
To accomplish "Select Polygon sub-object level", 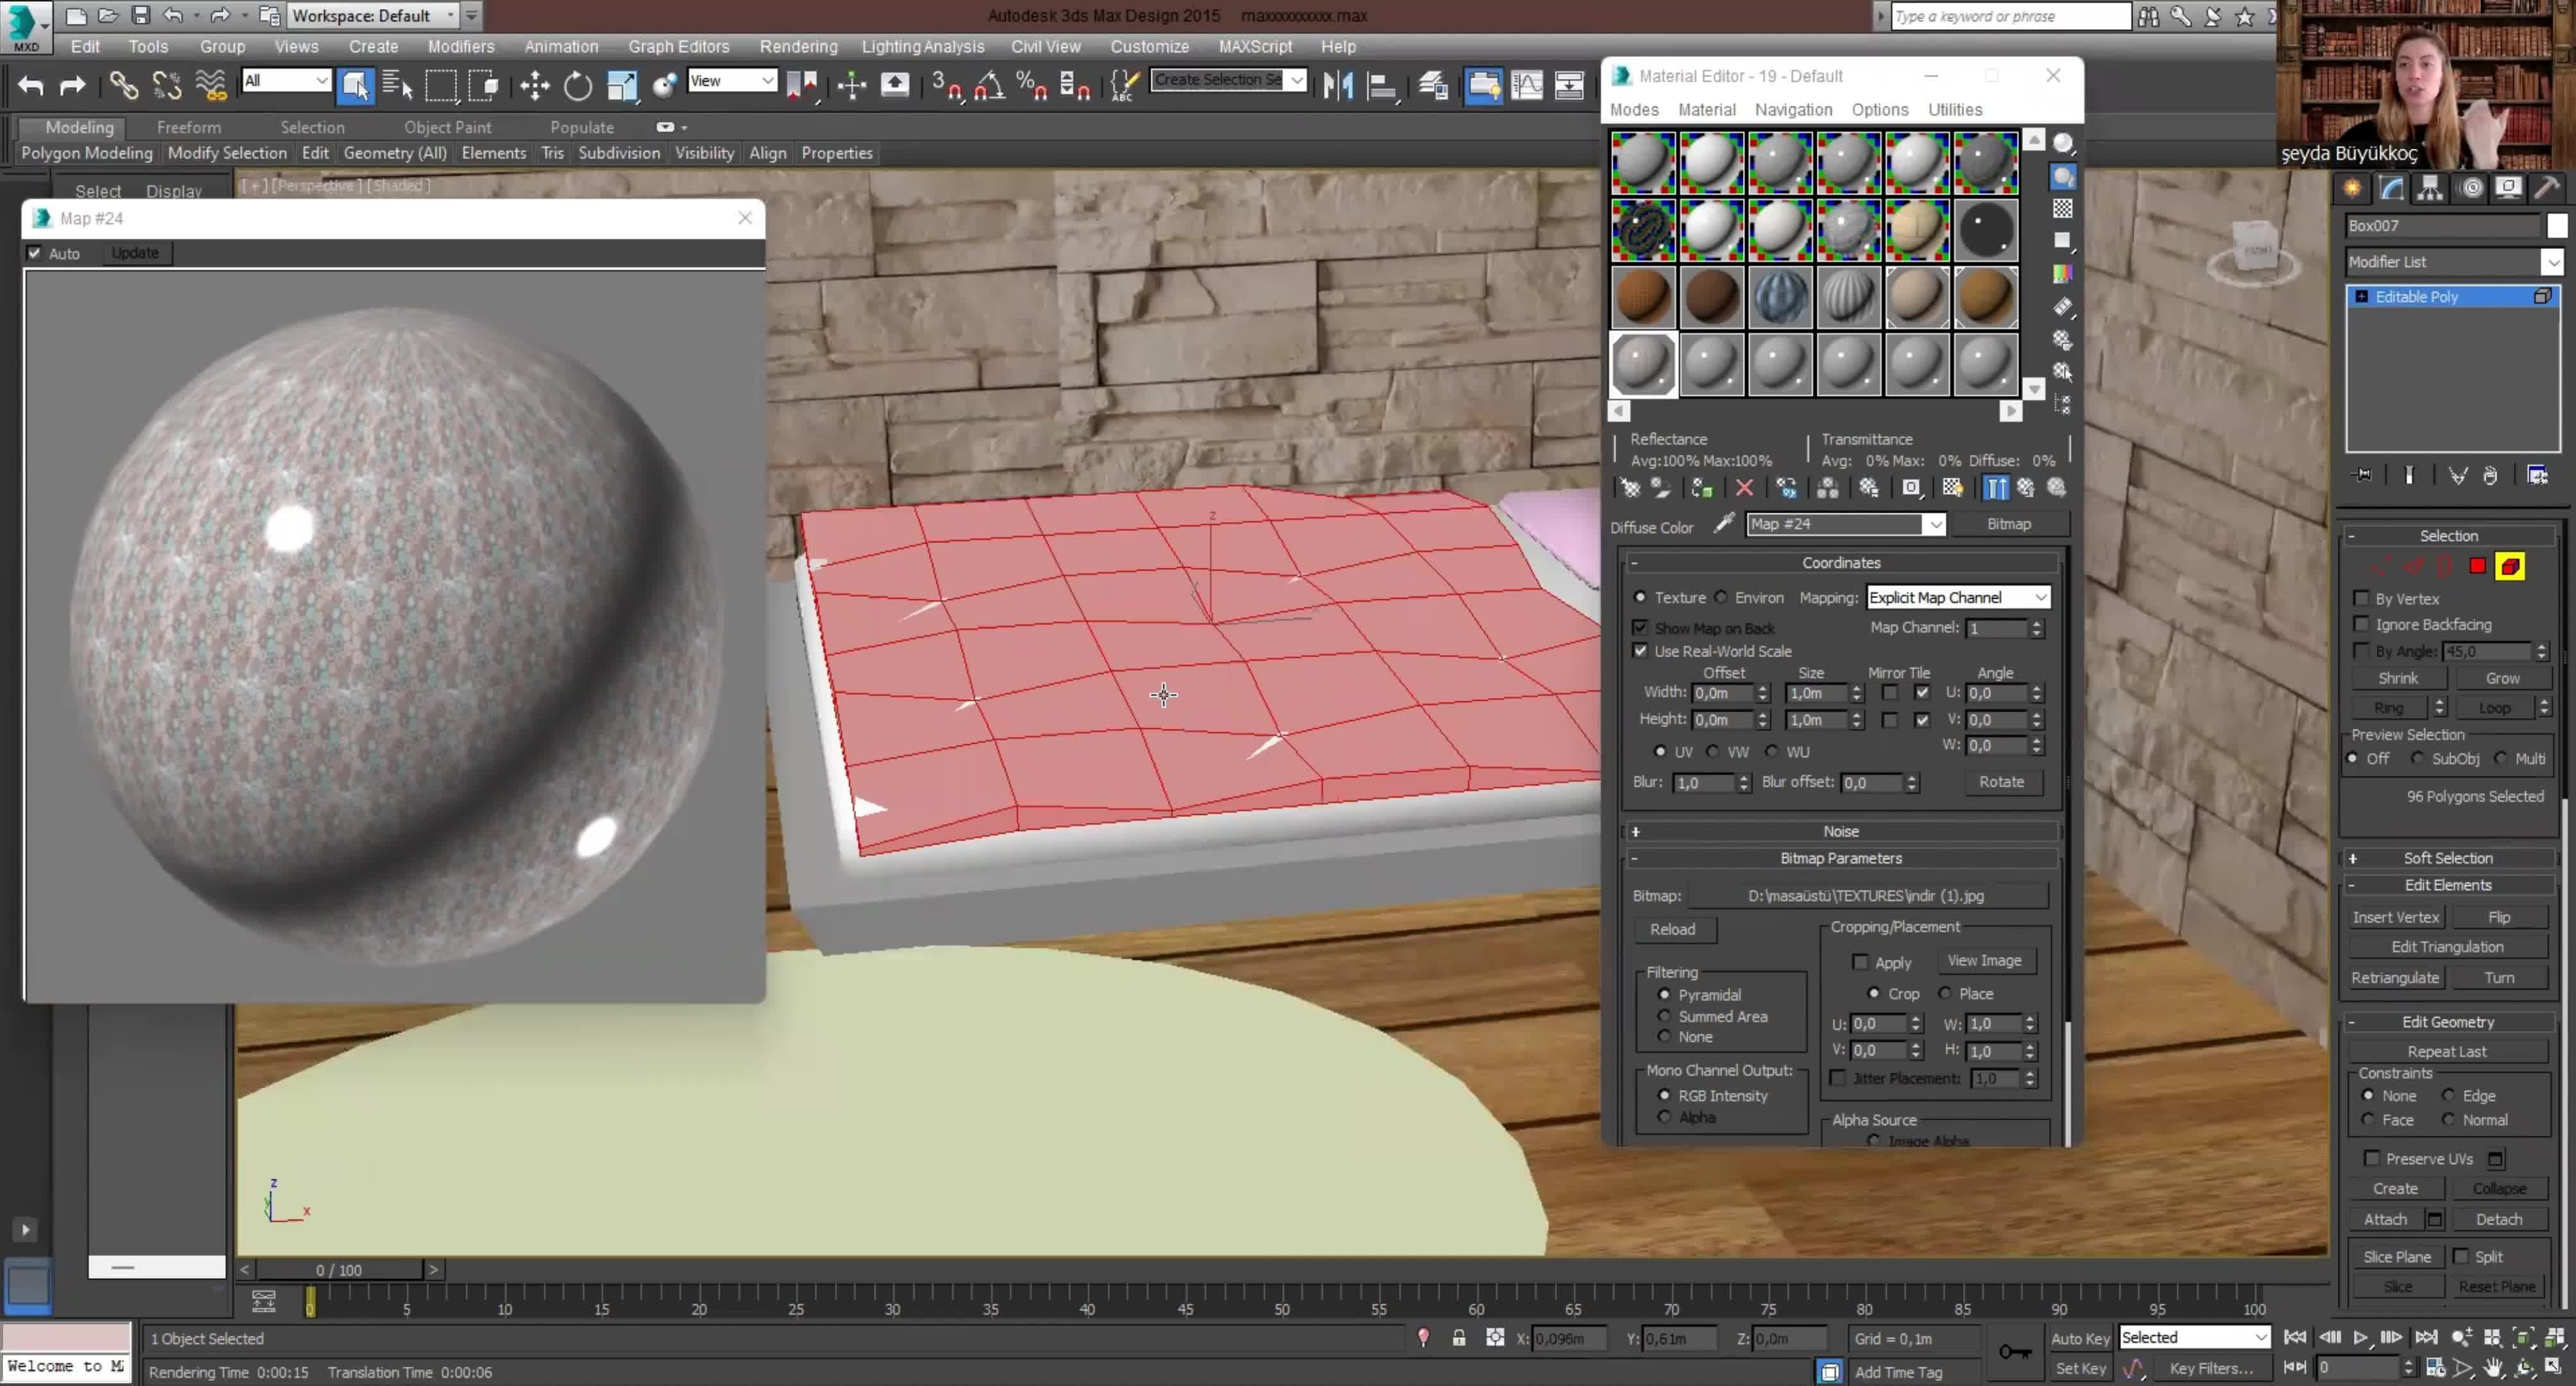I will (2477, 566).
